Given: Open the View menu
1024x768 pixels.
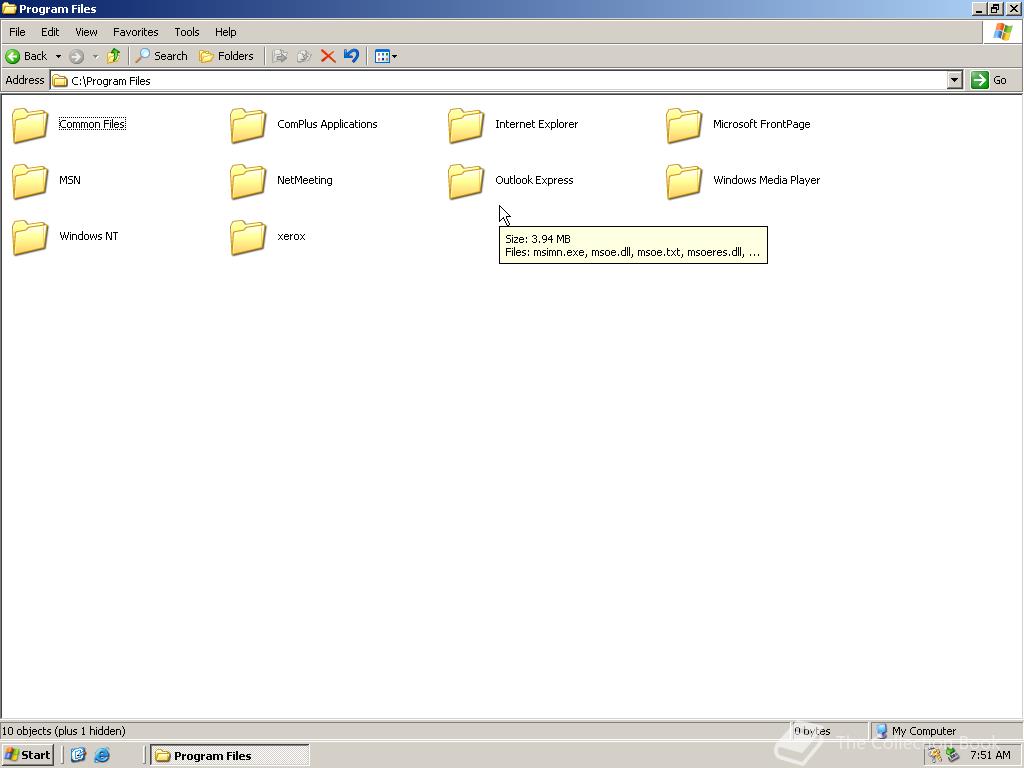Looking at the screenshot, I should 86,32.
